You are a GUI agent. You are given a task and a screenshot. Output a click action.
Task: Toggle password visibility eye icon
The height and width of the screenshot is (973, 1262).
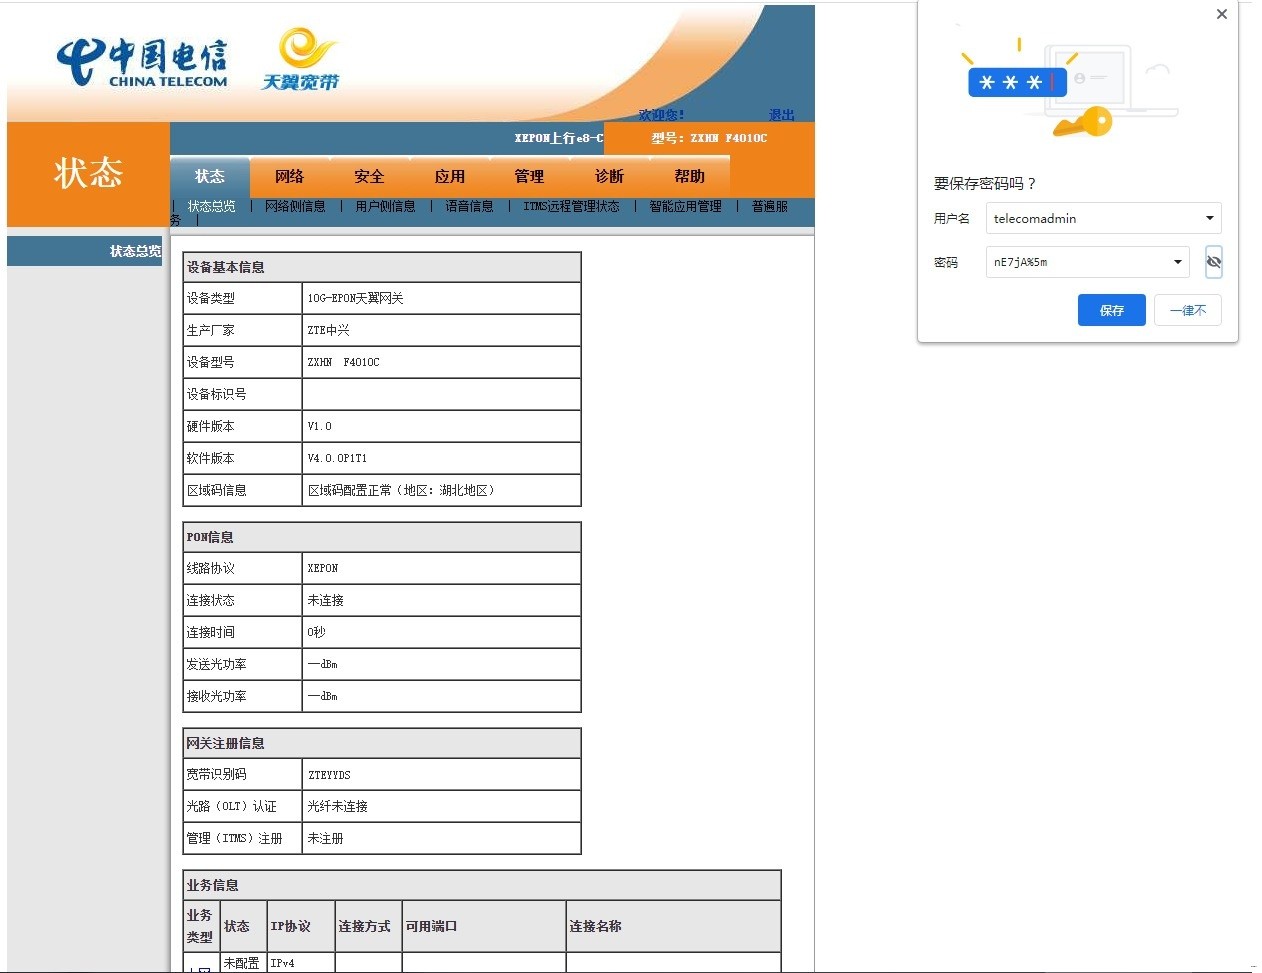tap(1213, 262)
